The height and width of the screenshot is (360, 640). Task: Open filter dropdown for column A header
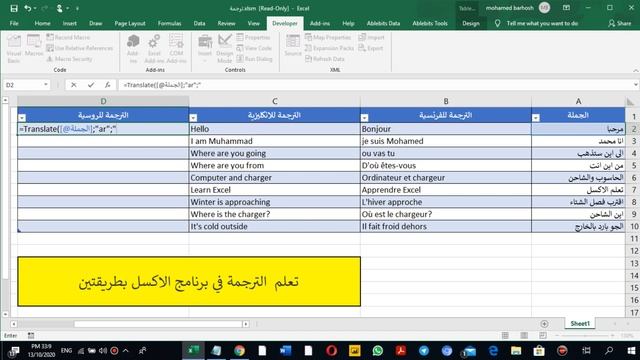(x=536, y=118)
